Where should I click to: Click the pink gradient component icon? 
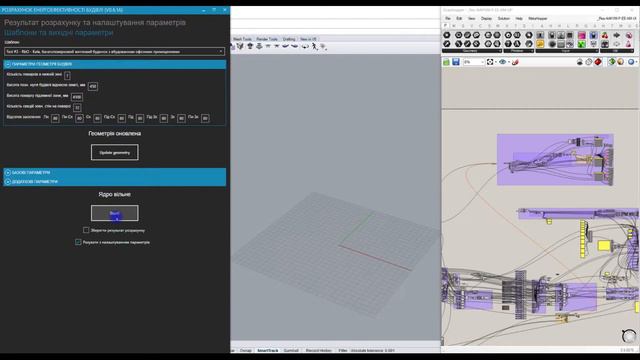coord(582,36)
